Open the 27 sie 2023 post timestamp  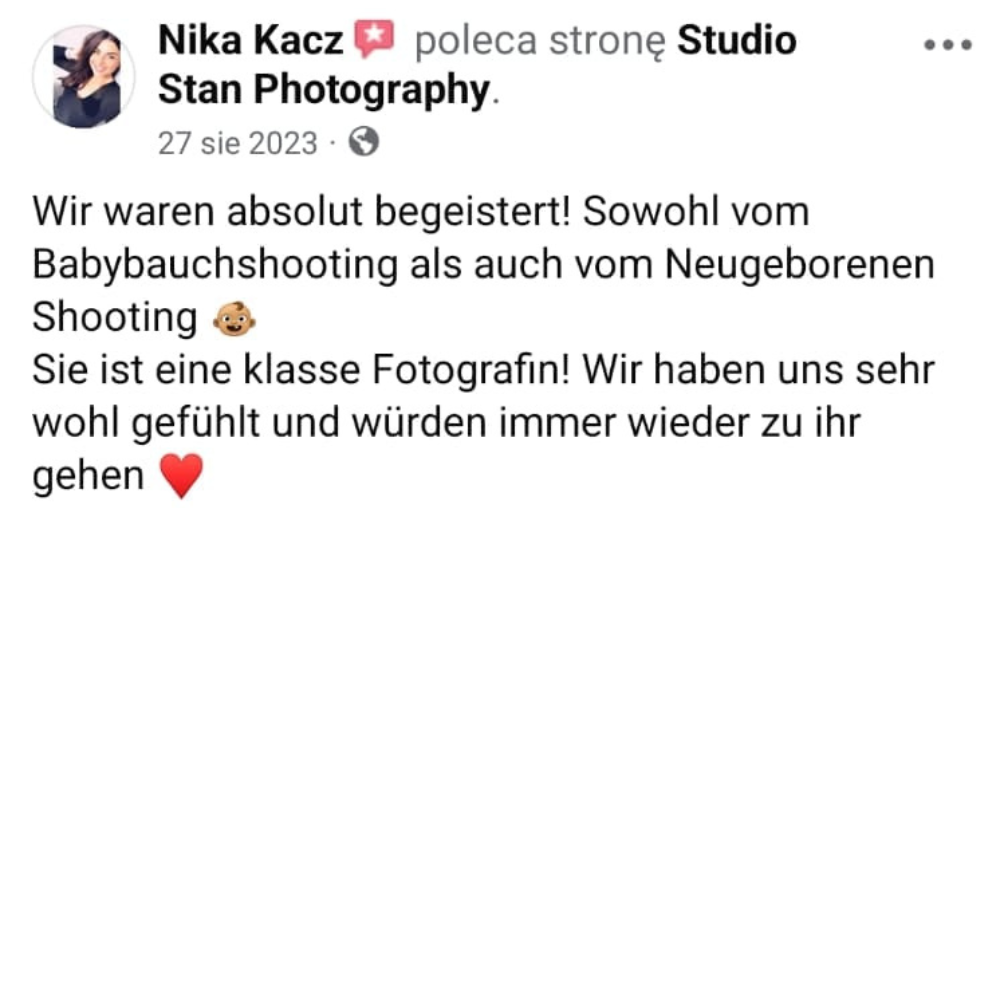(x=237, y=143)
